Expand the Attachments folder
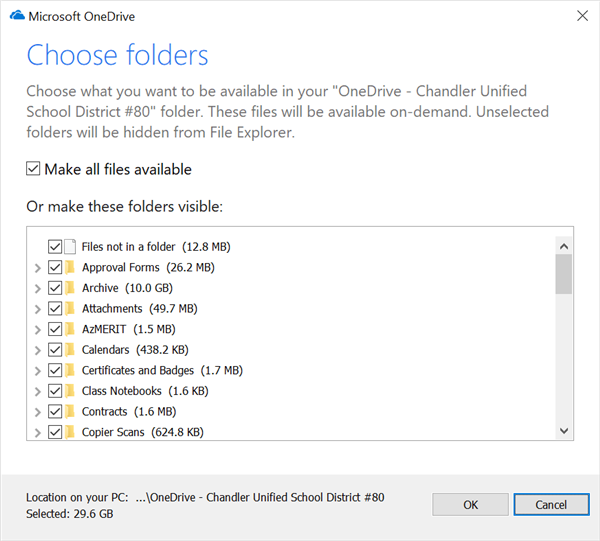600x541 pixels. pos(38,309)
